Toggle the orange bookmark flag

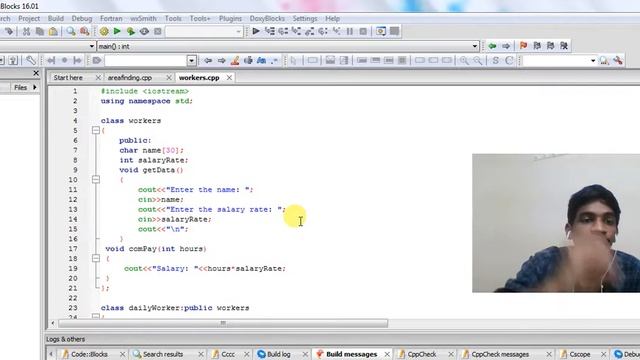pos(524,46)
